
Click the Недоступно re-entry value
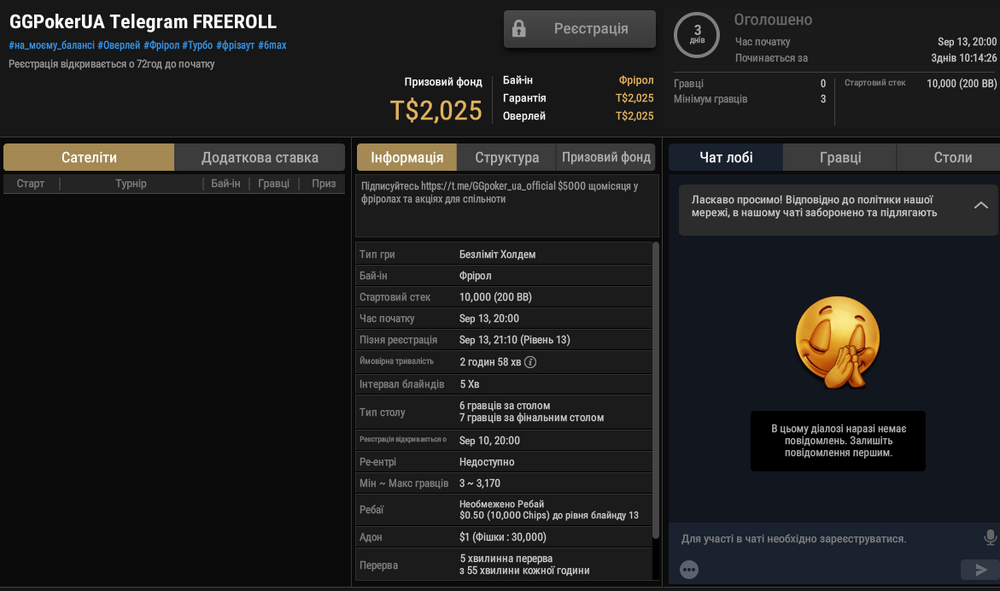487,462
